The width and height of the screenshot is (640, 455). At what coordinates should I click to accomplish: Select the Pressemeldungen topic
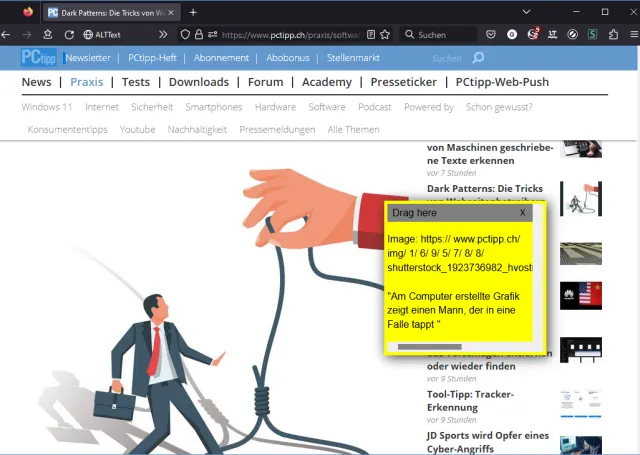tap(277, 129)
